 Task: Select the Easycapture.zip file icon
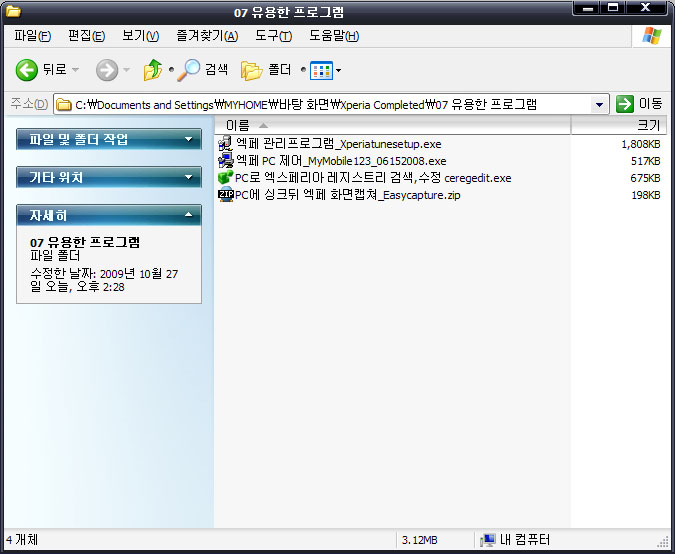tap(225, 194)
